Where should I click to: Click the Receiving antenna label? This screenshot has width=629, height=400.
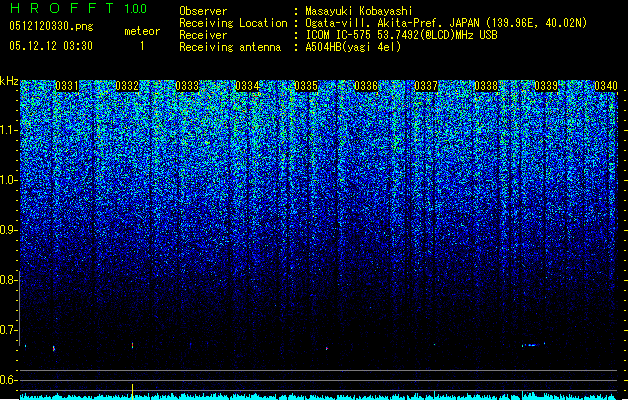point(230,47)
